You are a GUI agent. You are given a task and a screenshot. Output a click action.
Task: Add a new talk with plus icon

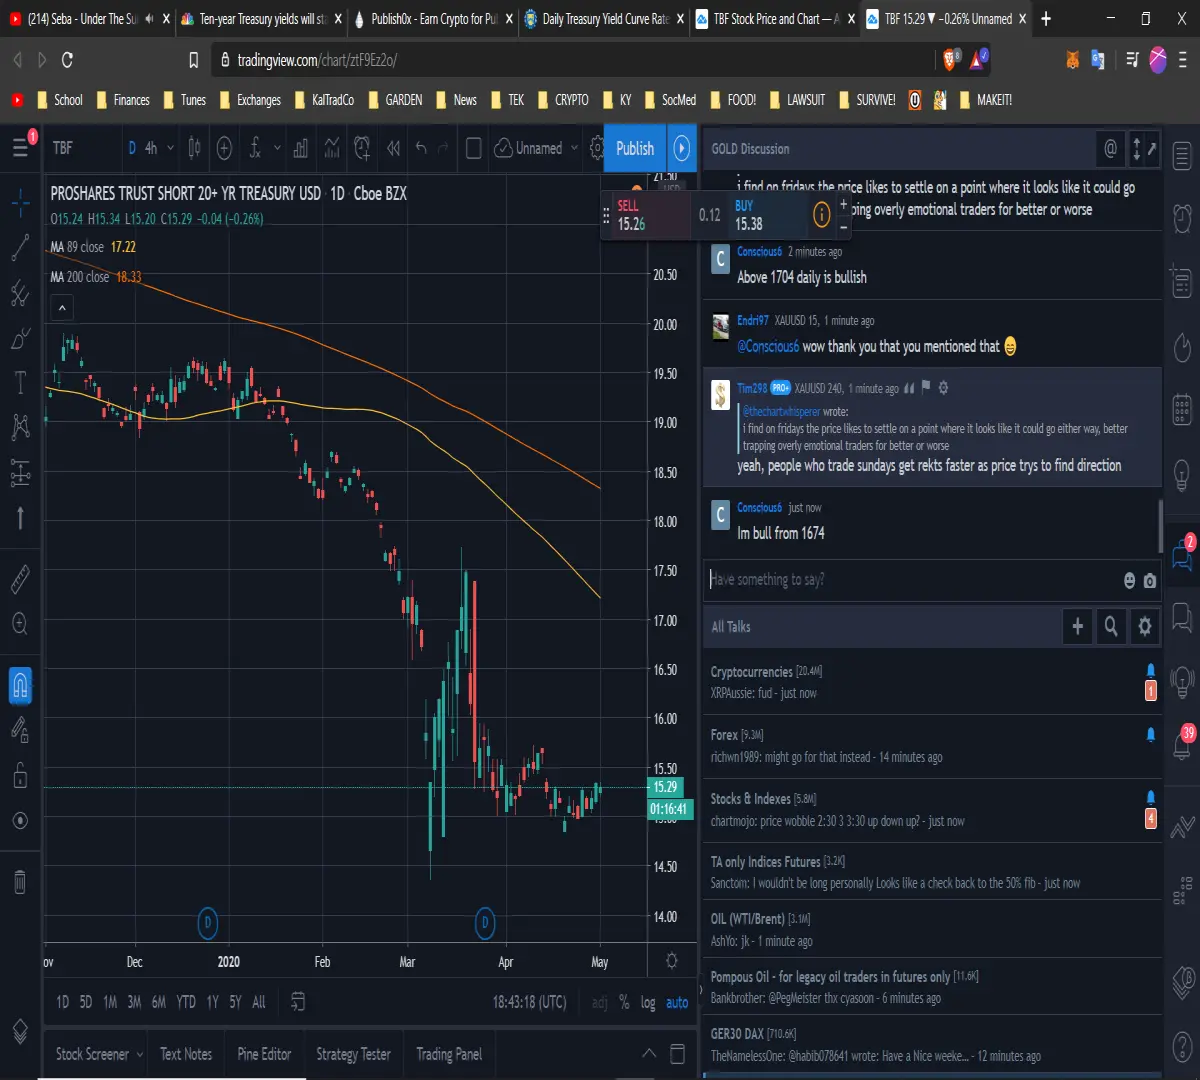pyautogui.click(x=1077, y=626)
